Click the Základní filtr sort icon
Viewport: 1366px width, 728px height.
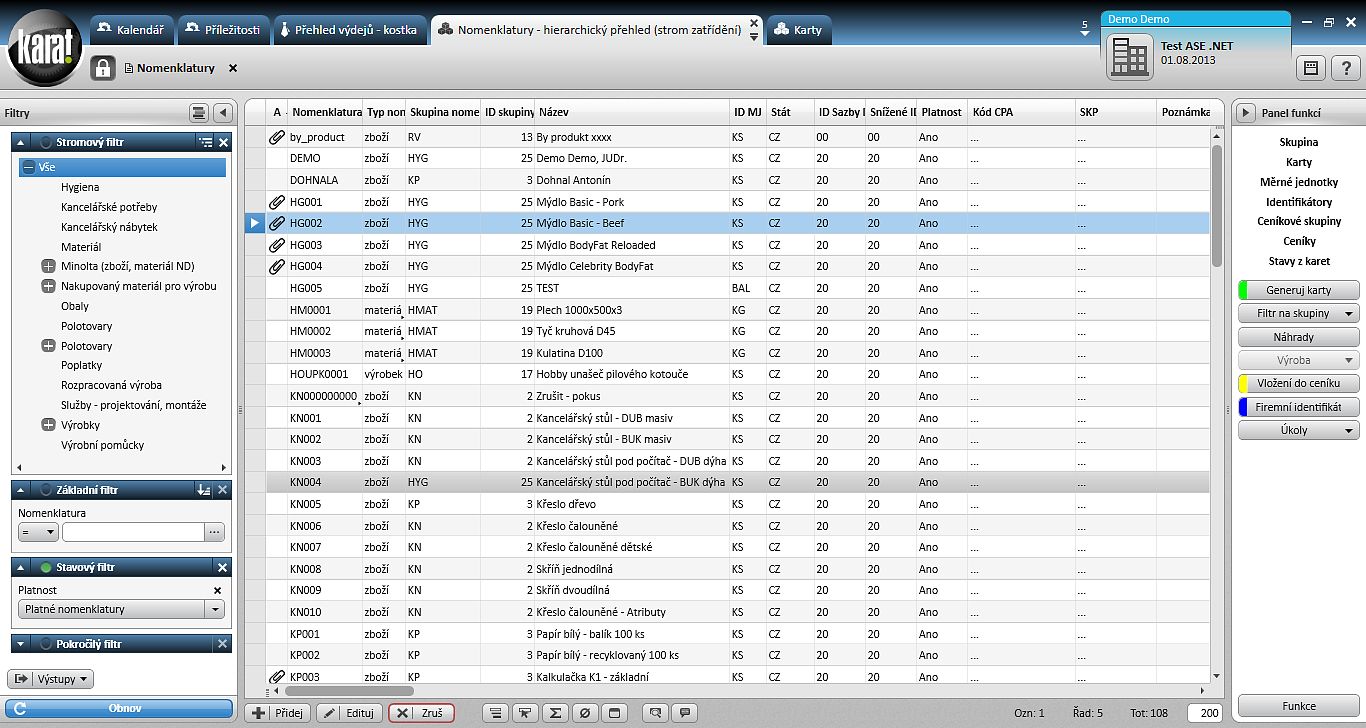click(204, 490)
